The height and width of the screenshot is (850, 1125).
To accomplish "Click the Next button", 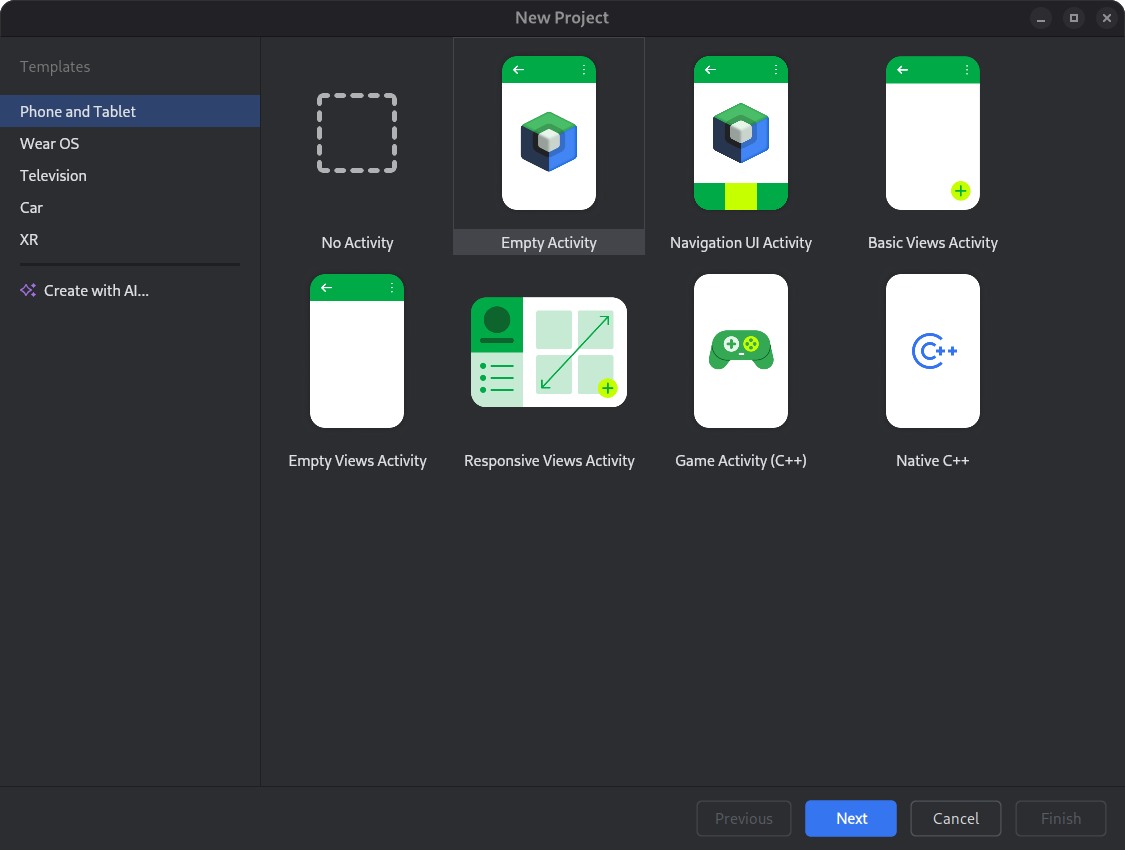I will tap(850, 818).
